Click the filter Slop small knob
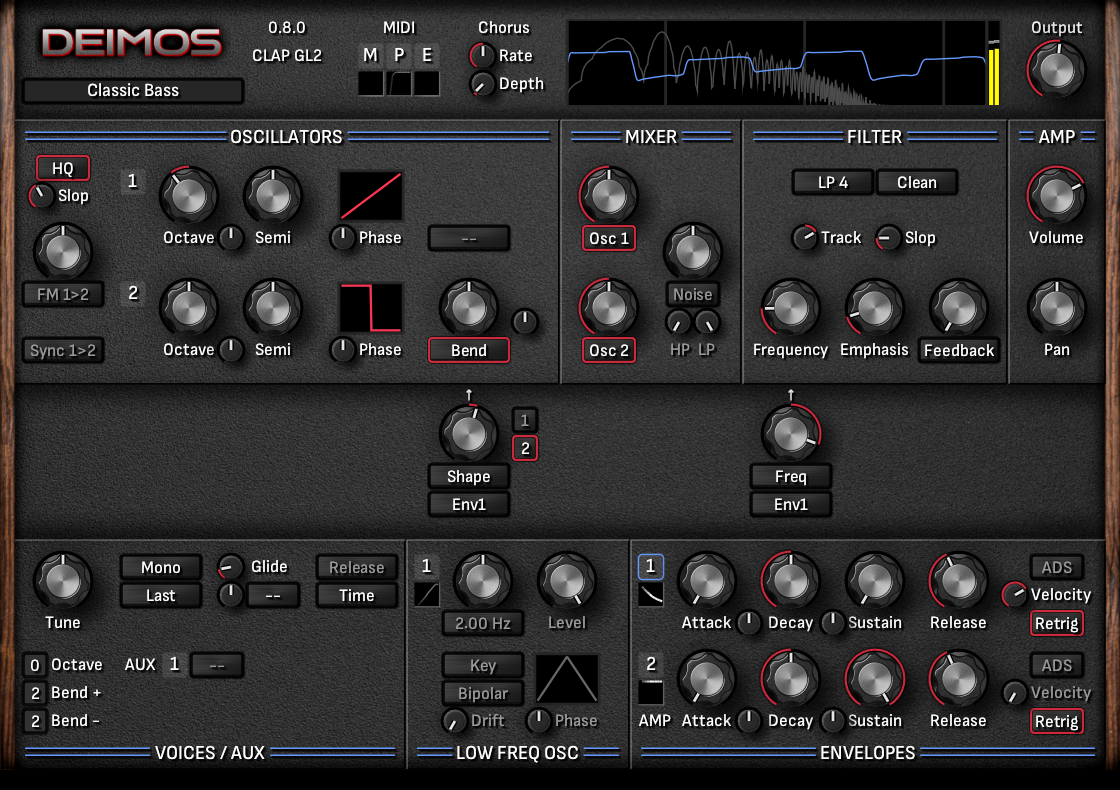Screen dimensions: 1120x790 coord(889,237)
